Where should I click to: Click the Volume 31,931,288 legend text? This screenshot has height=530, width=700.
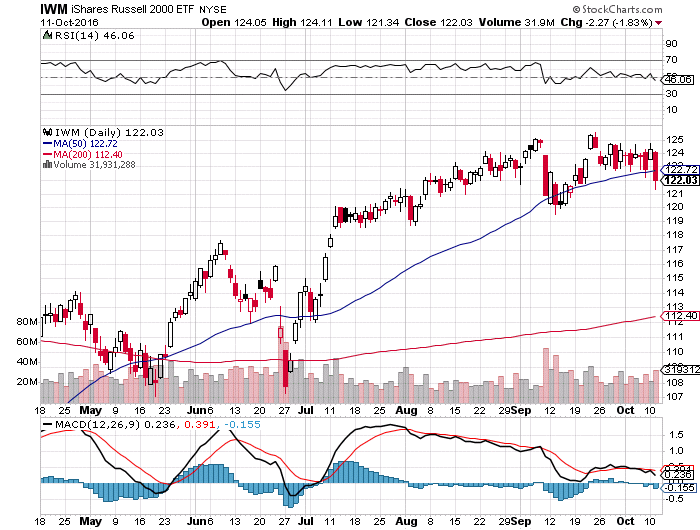pyautogui.click(x=94, y=165)
